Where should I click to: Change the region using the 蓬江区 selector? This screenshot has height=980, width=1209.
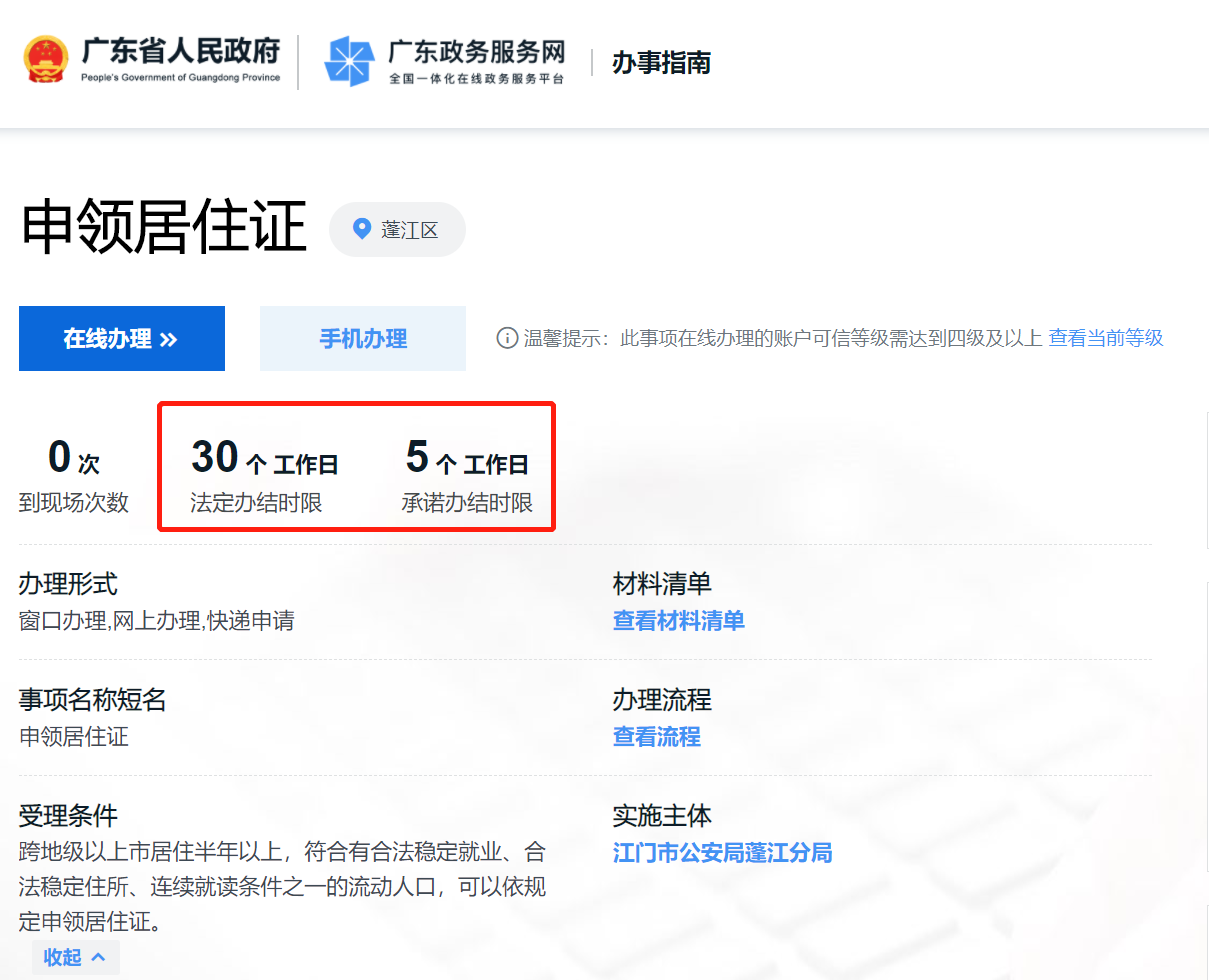tap(398, 229)
